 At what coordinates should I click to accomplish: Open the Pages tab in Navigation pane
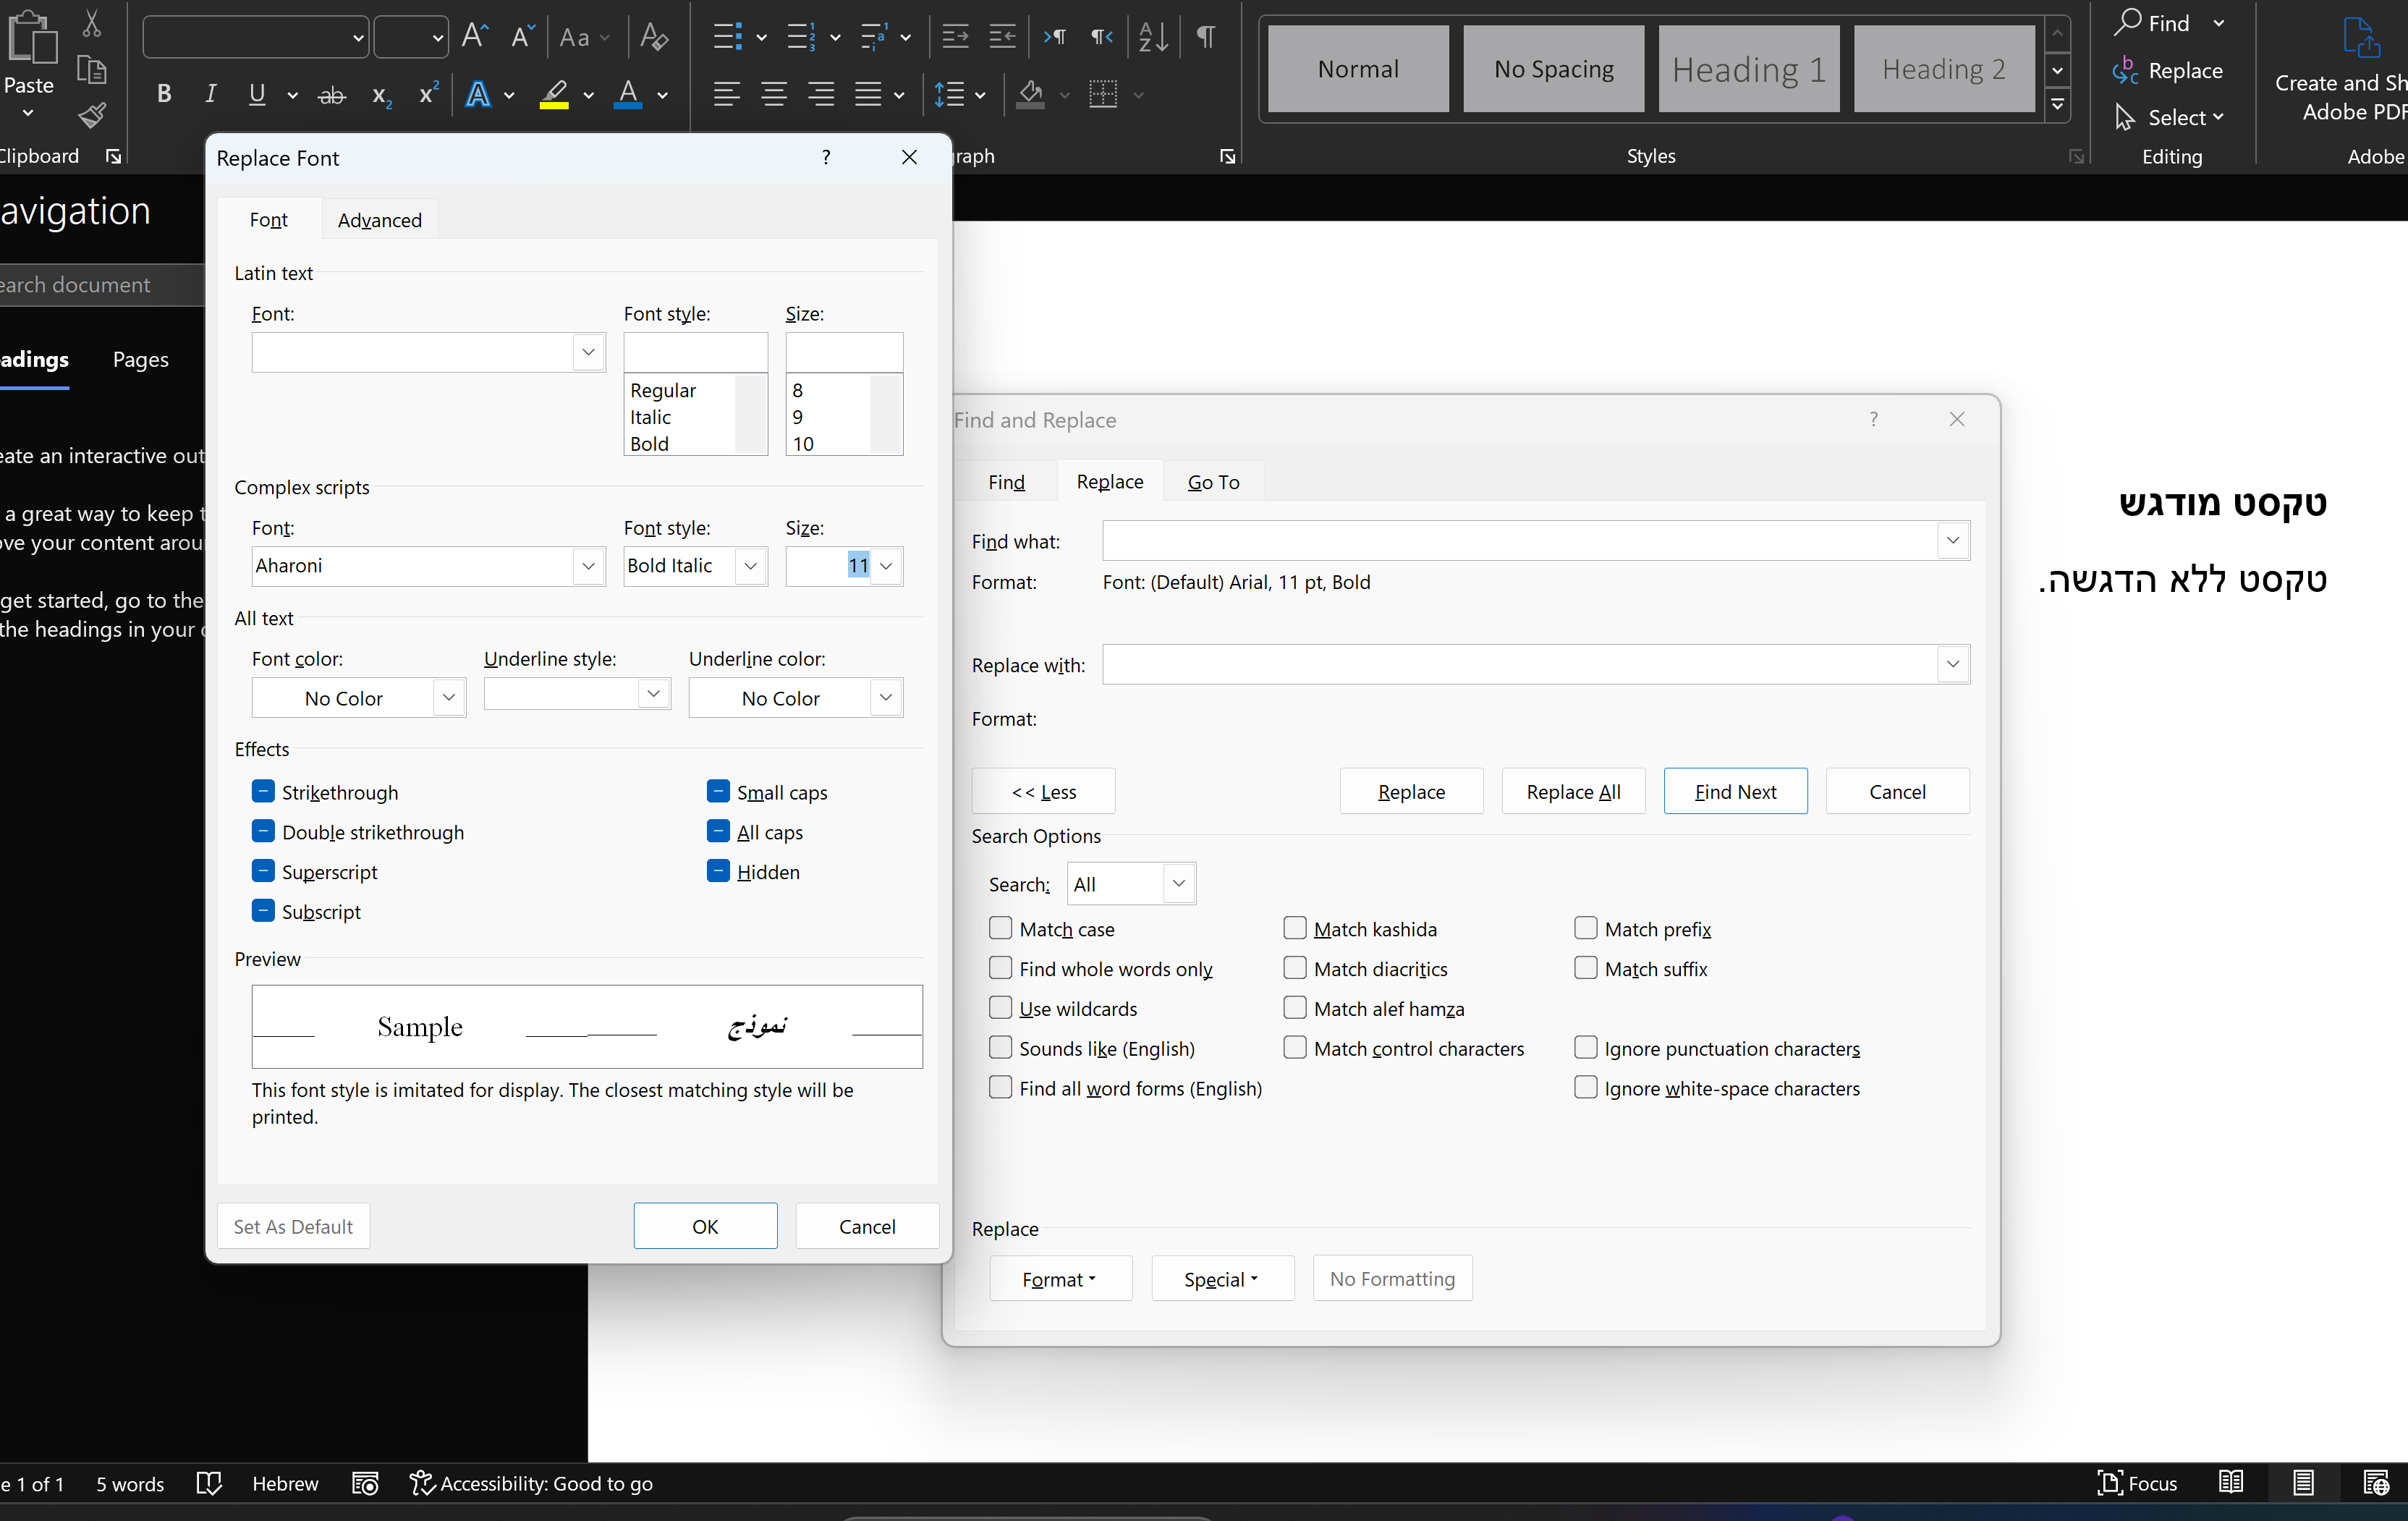click(x=140, y=359)
